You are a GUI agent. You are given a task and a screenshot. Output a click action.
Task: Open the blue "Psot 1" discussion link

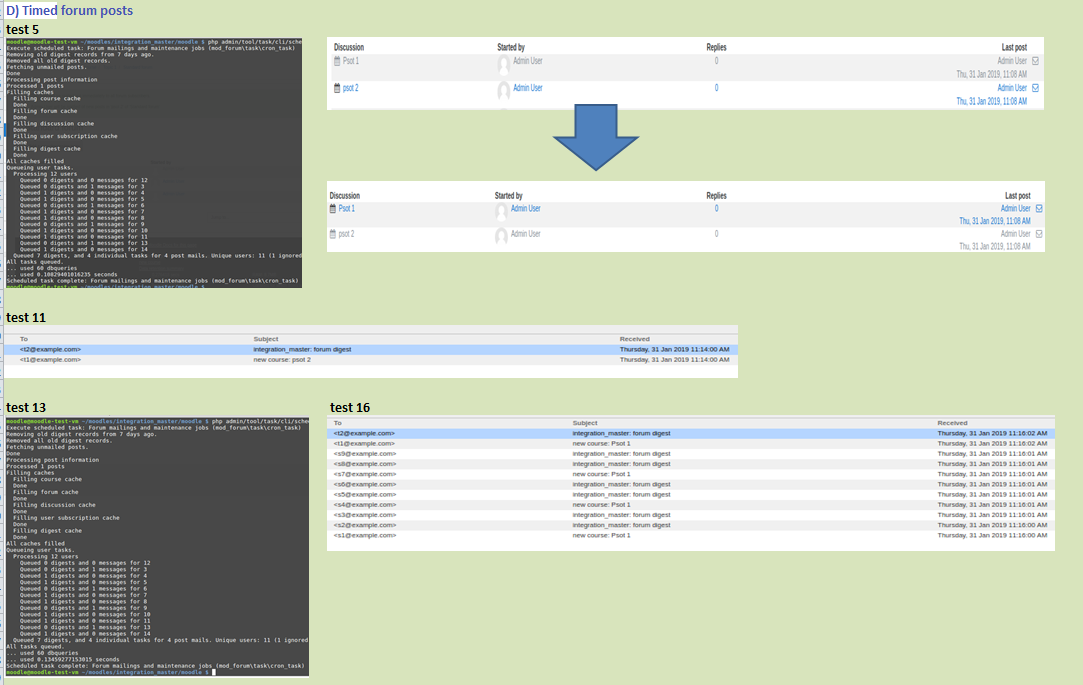[347, 208]
